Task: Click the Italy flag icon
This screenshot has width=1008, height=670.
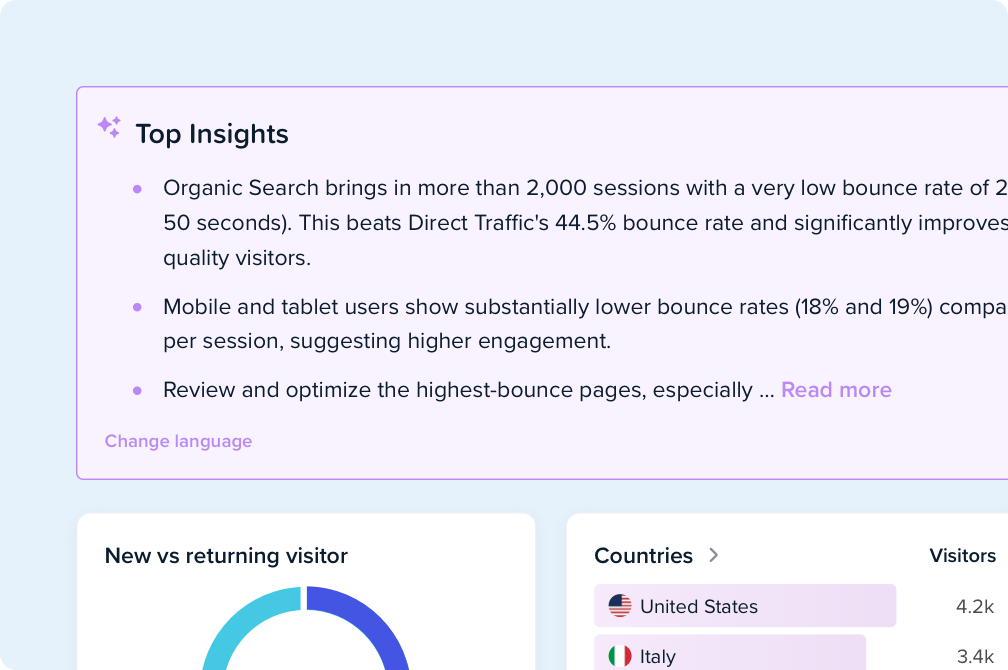Action: click(620, 656)
